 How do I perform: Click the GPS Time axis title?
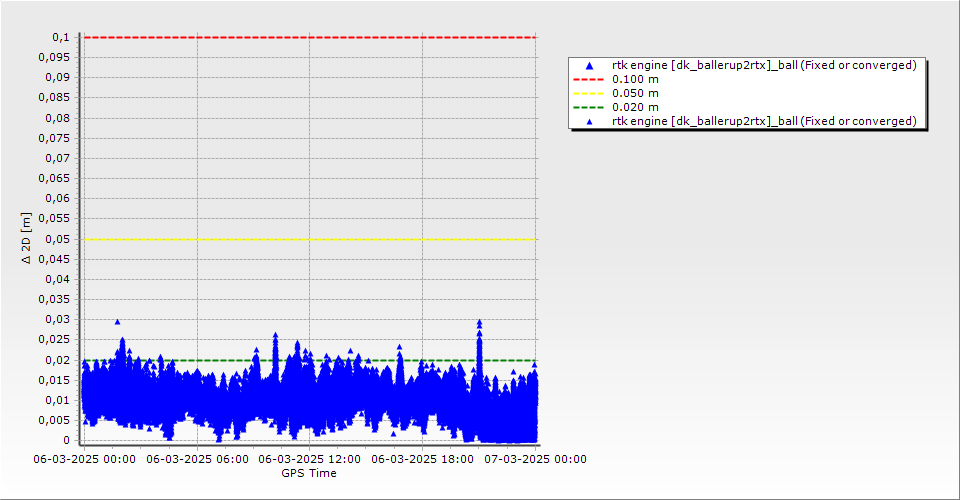click(309, 473)
